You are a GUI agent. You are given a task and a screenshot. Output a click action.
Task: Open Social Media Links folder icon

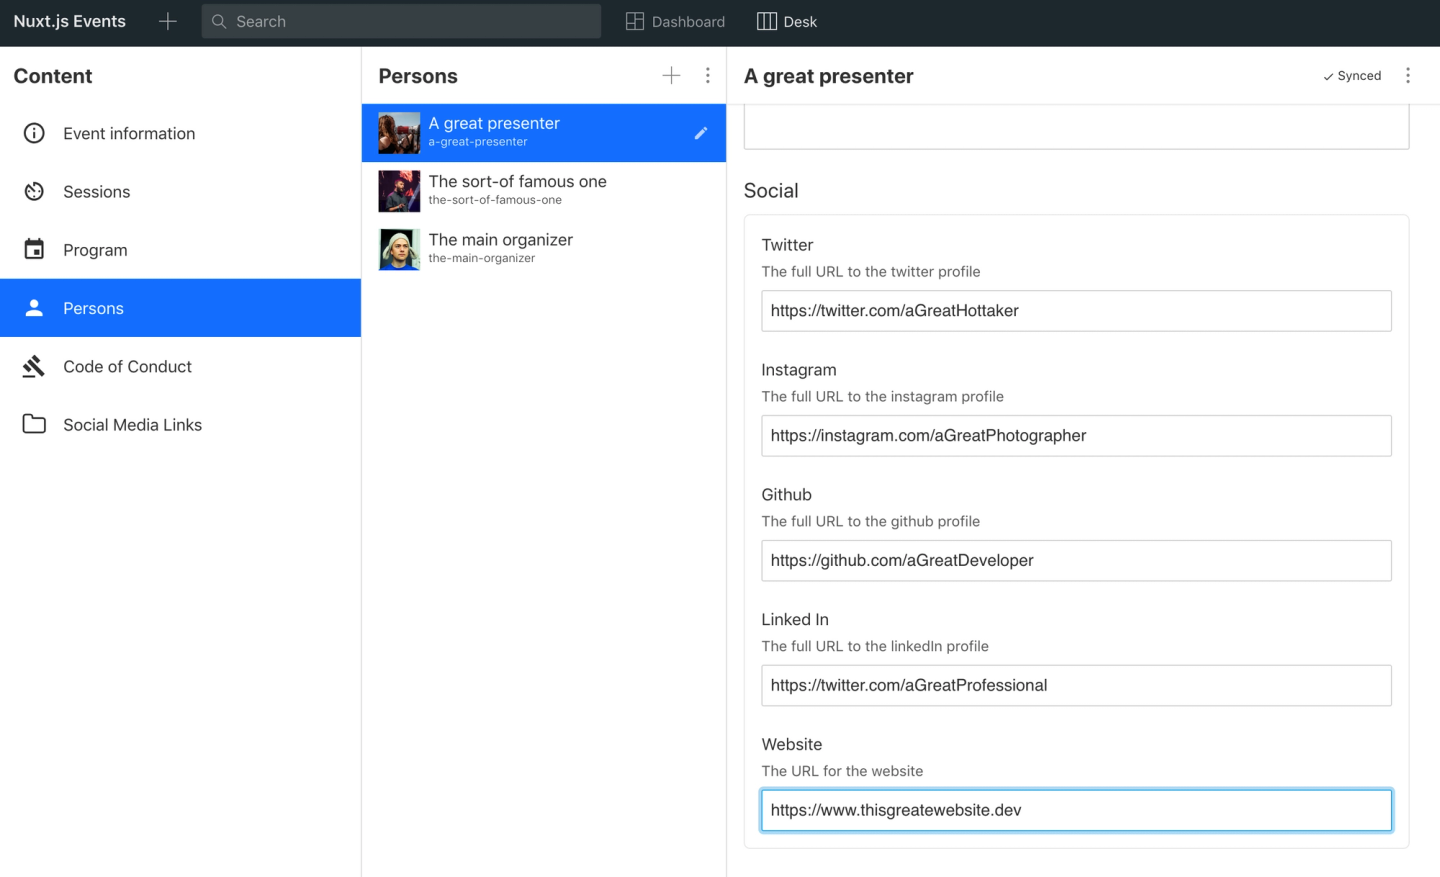point(33,424)
